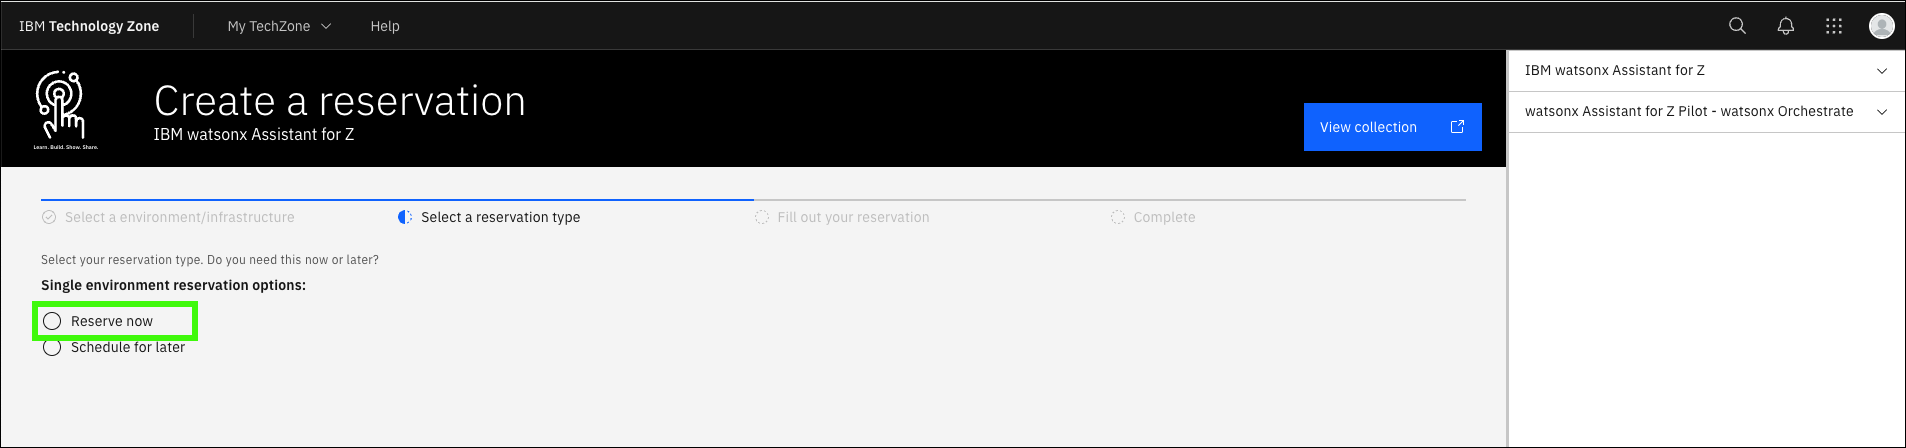Click external-link icon on View collection
The image size is (1906, 448).
[x=1457, y=127]
